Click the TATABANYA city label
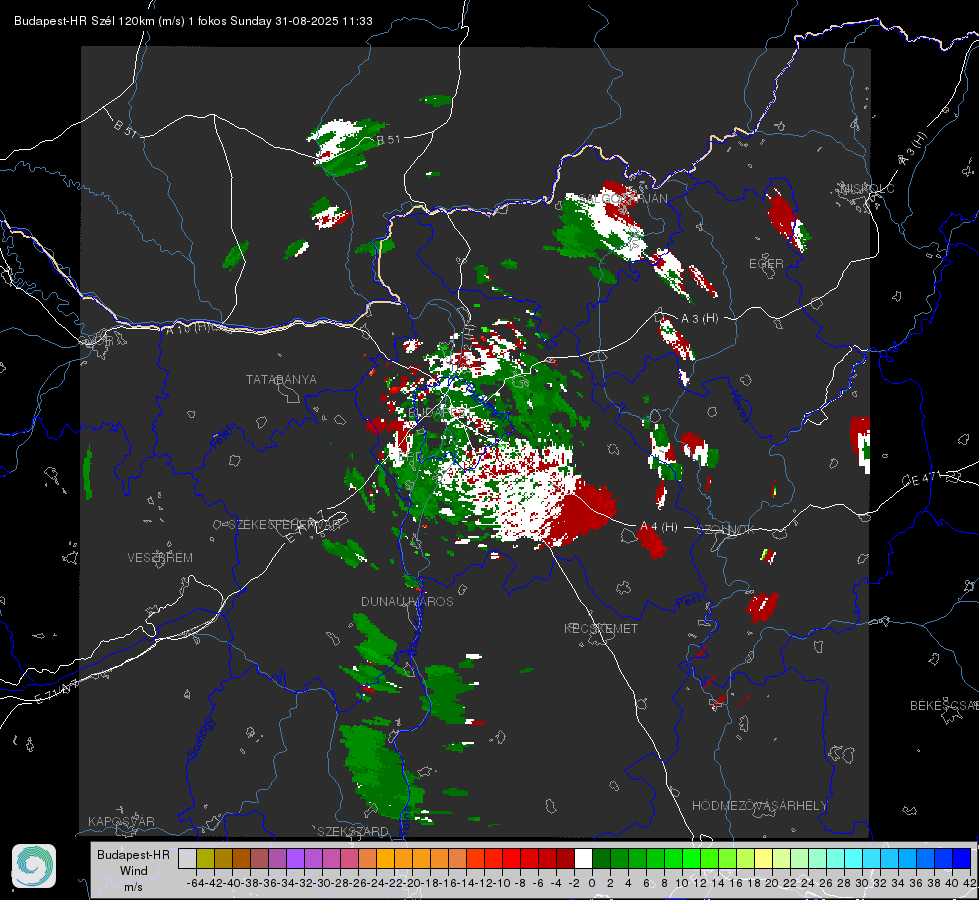This screenshot has height=900, width=979. point(281,380)
